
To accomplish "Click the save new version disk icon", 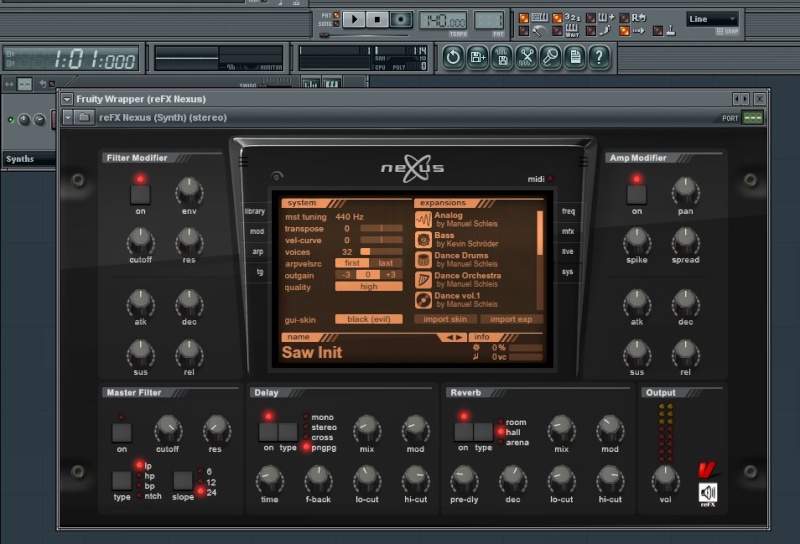I will tap(478, 57).
